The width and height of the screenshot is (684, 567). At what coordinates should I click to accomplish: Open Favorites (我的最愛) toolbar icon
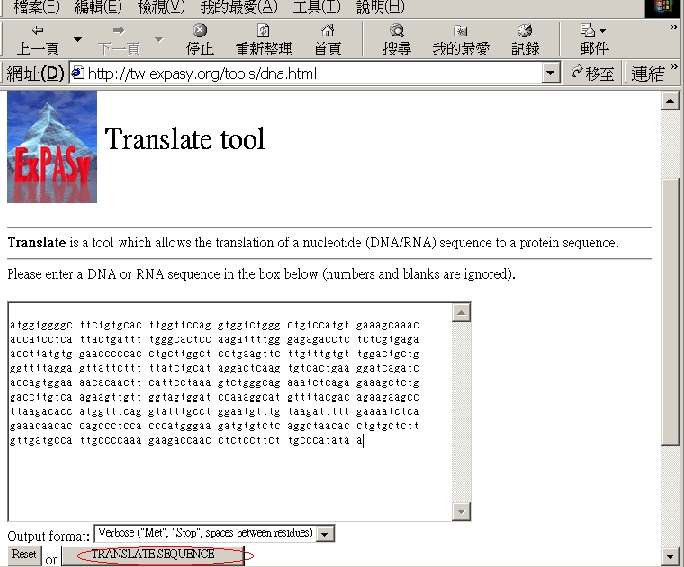460,32
